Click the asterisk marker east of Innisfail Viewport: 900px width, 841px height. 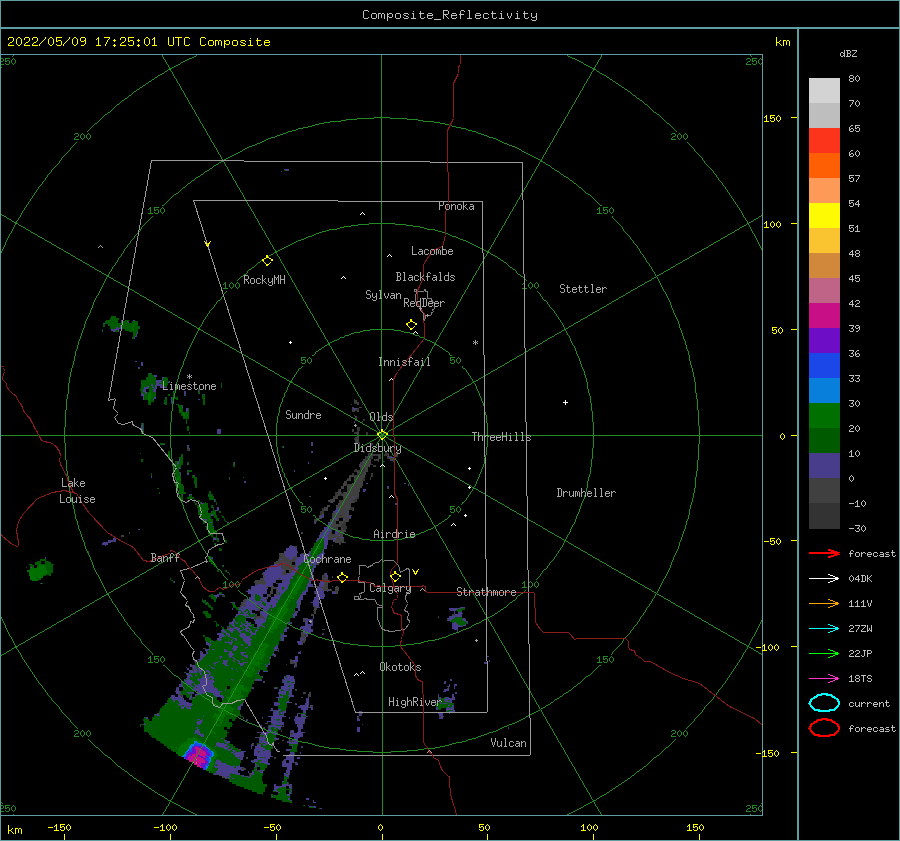[x=475, y=343]
